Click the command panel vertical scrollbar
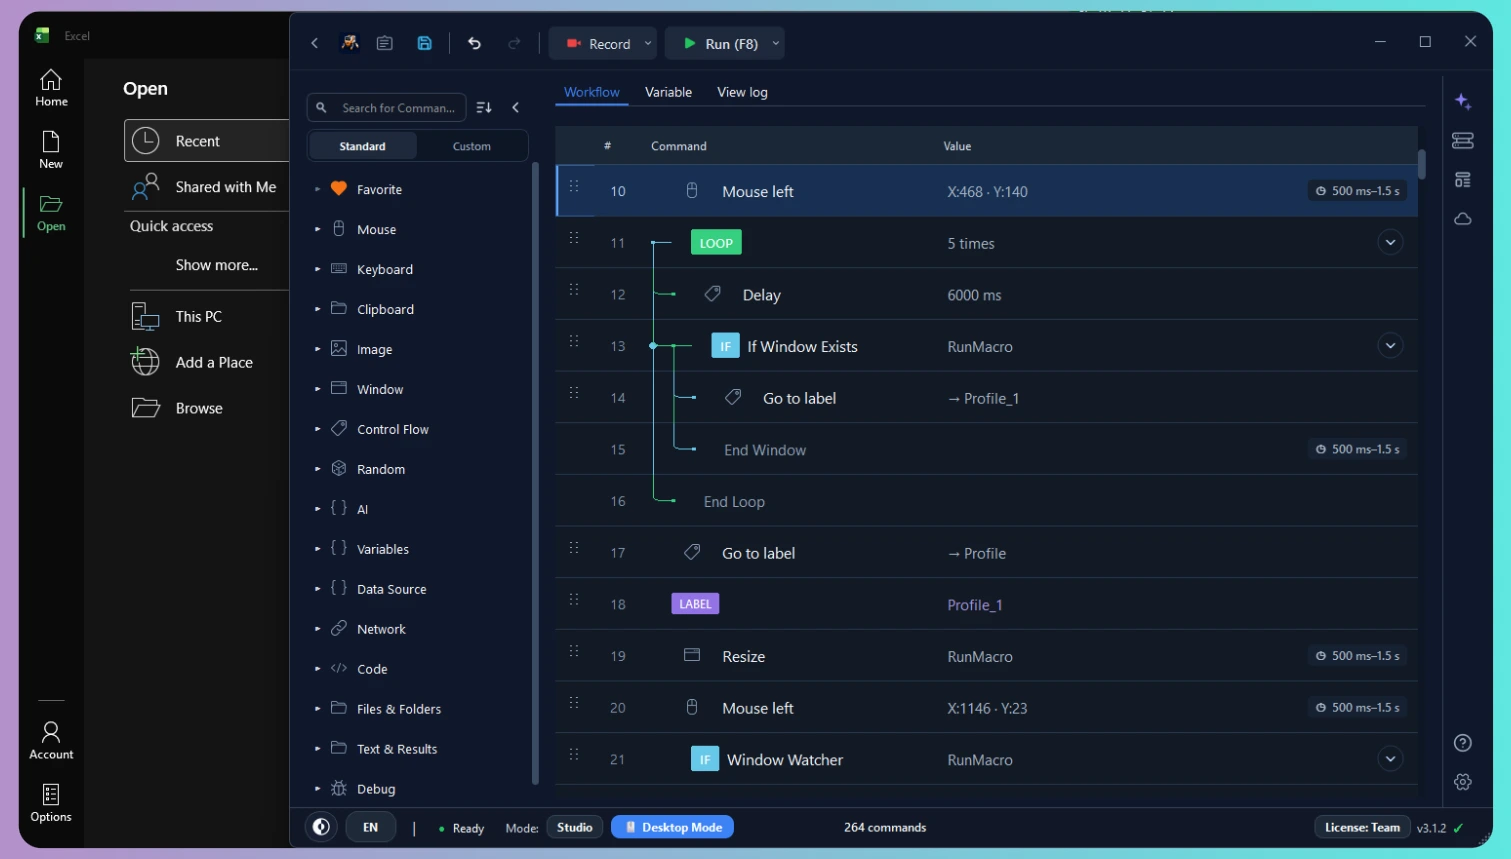The width and height of the screenshot is (1511, 859). (535, 473)
